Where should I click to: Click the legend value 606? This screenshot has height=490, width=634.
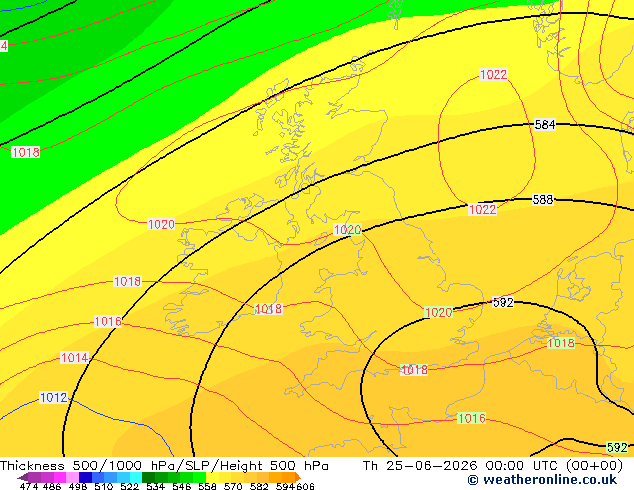[305, 486]
